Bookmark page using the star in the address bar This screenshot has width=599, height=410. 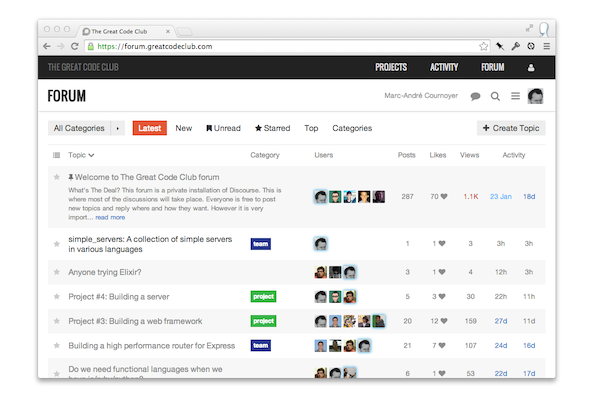pyautogui.click(x=484, y=46)
